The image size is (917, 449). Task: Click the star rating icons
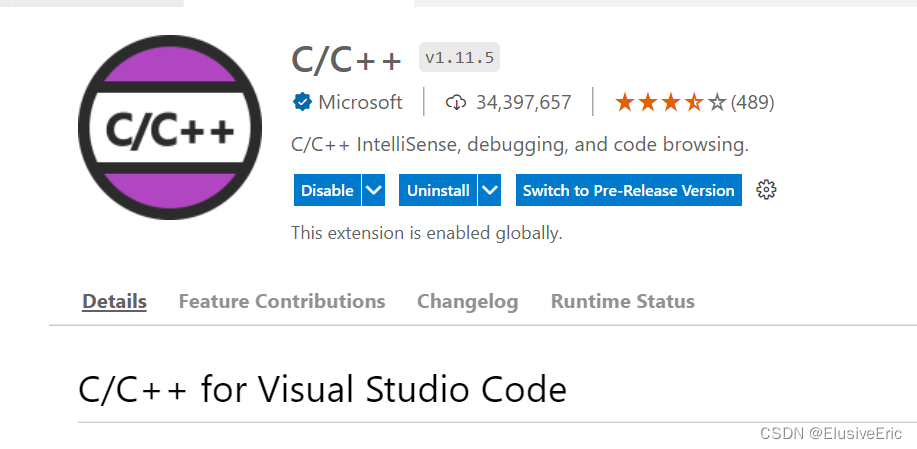click(670, 103)
